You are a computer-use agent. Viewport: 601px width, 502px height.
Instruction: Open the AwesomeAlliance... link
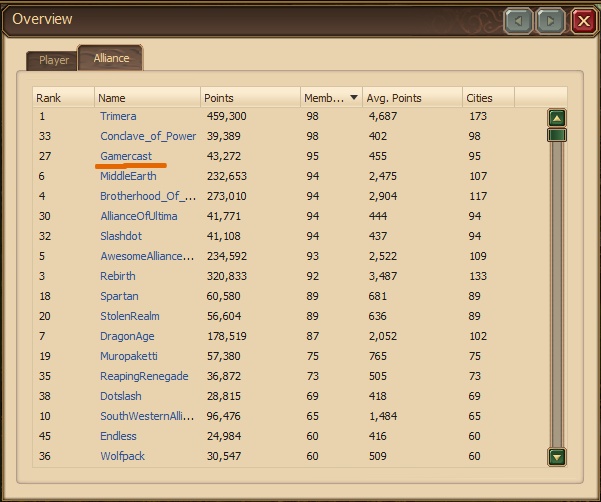pos(147,256)
